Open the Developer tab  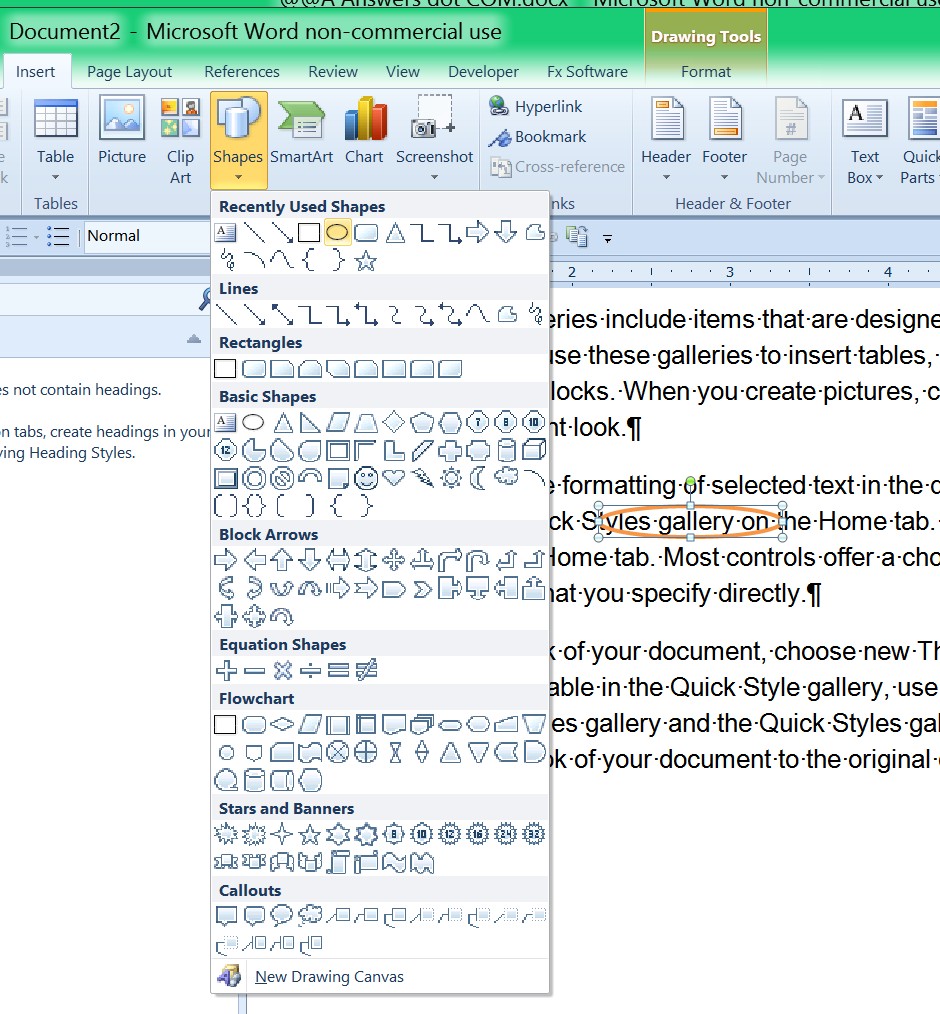pos(483,72)
